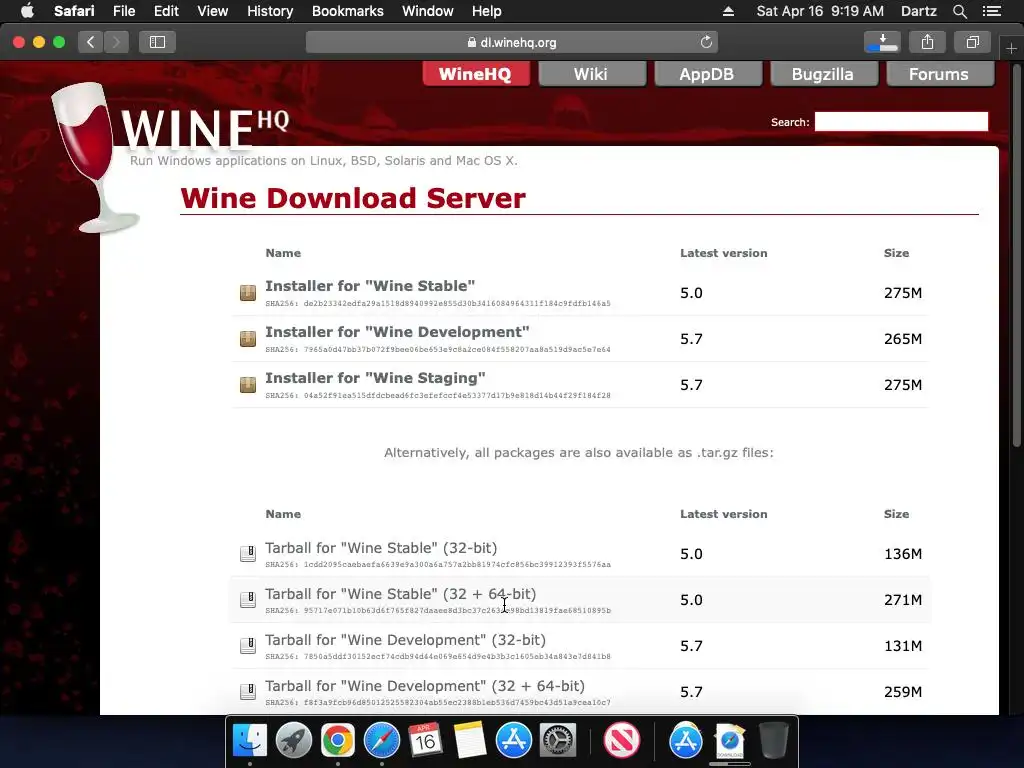Open a new tab with plus button

coord(1011,48)
